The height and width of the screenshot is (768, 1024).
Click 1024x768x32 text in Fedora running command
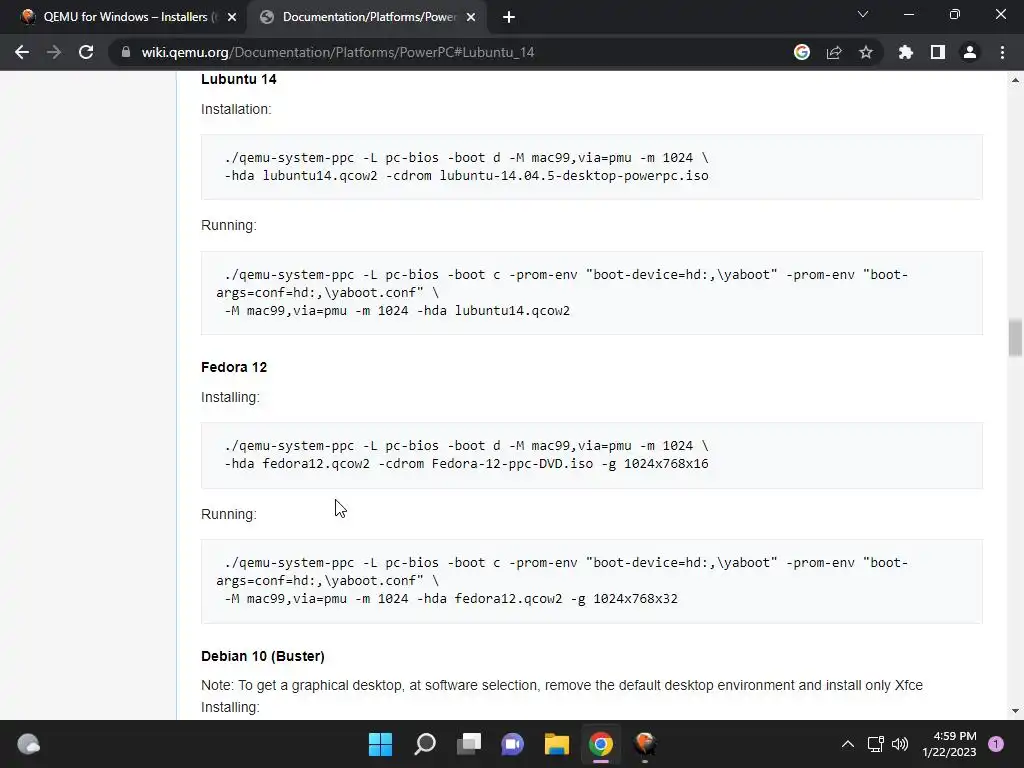click(635, 599)
